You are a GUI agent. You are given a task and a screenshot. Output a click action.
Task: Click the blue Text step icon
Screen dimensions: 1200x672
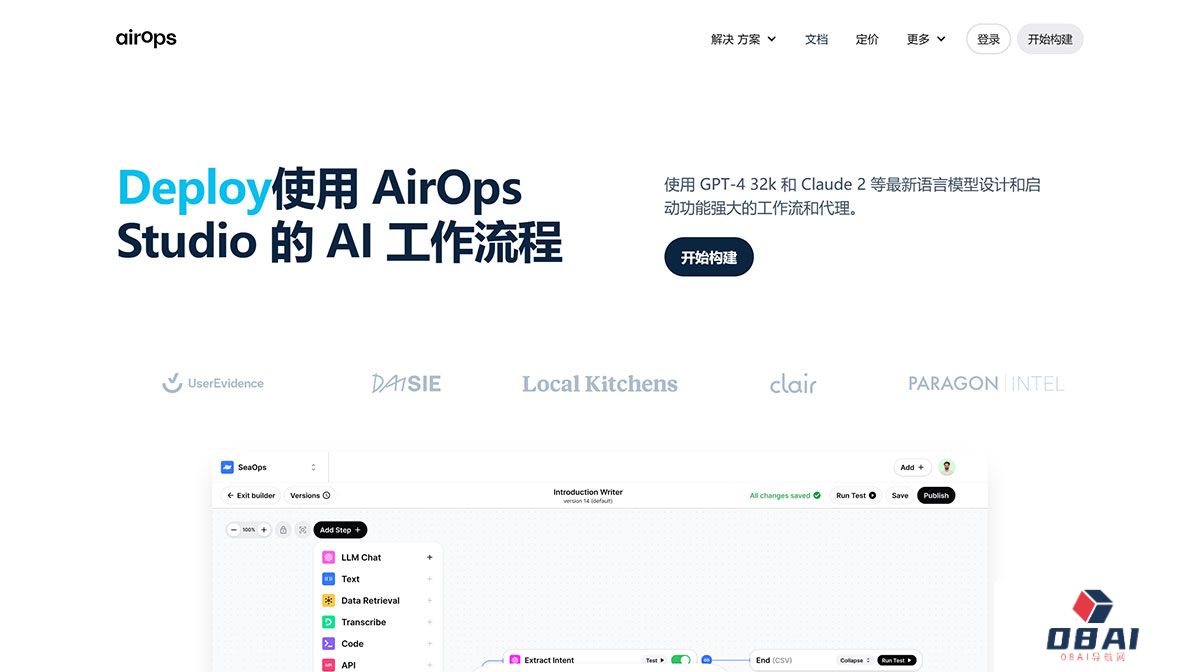point(328,579)
